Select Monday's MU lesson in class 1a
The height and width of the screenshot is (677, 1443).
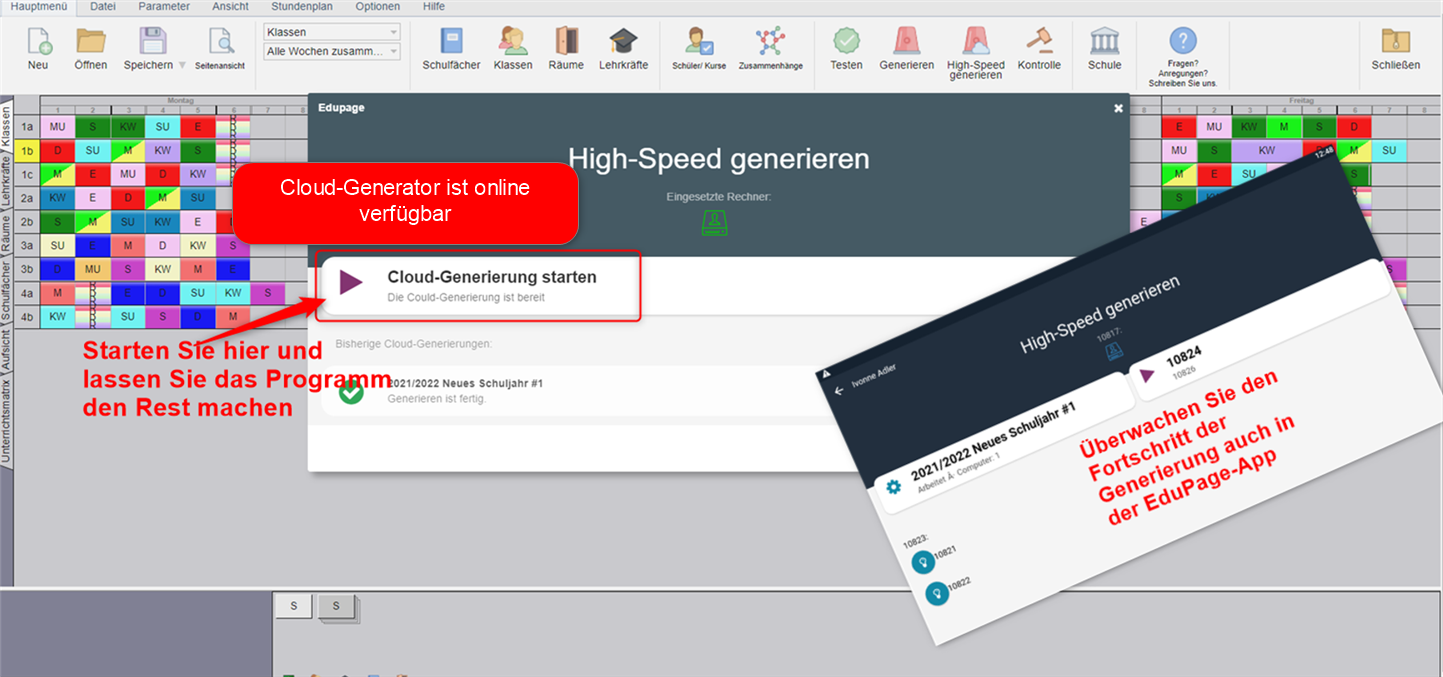[x=58, y=127]
